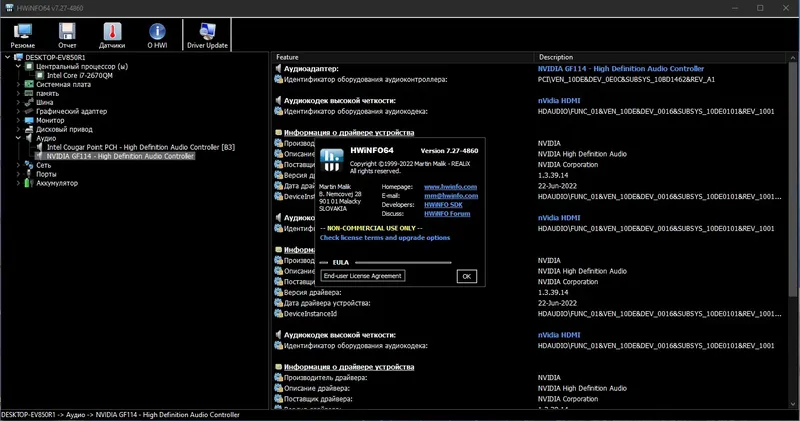Click scroll-down arrow of details pane
800x421 pixels.
pos(792,404)
